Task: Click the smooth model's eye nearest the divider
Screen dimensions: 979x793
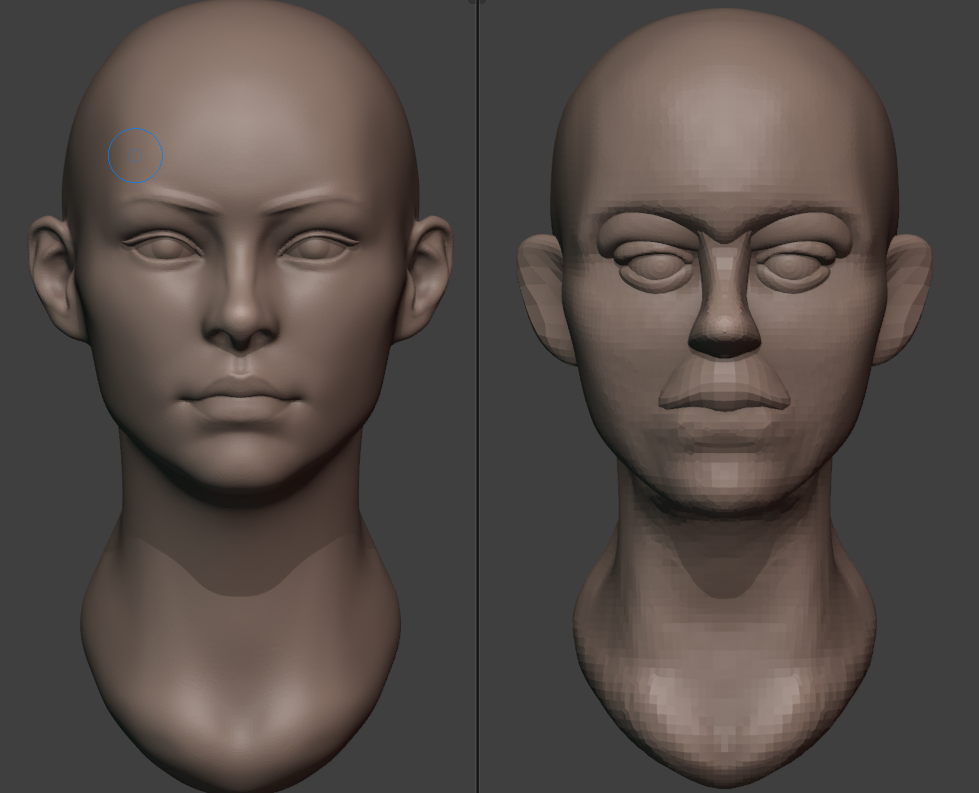Action: pos(317,246)
